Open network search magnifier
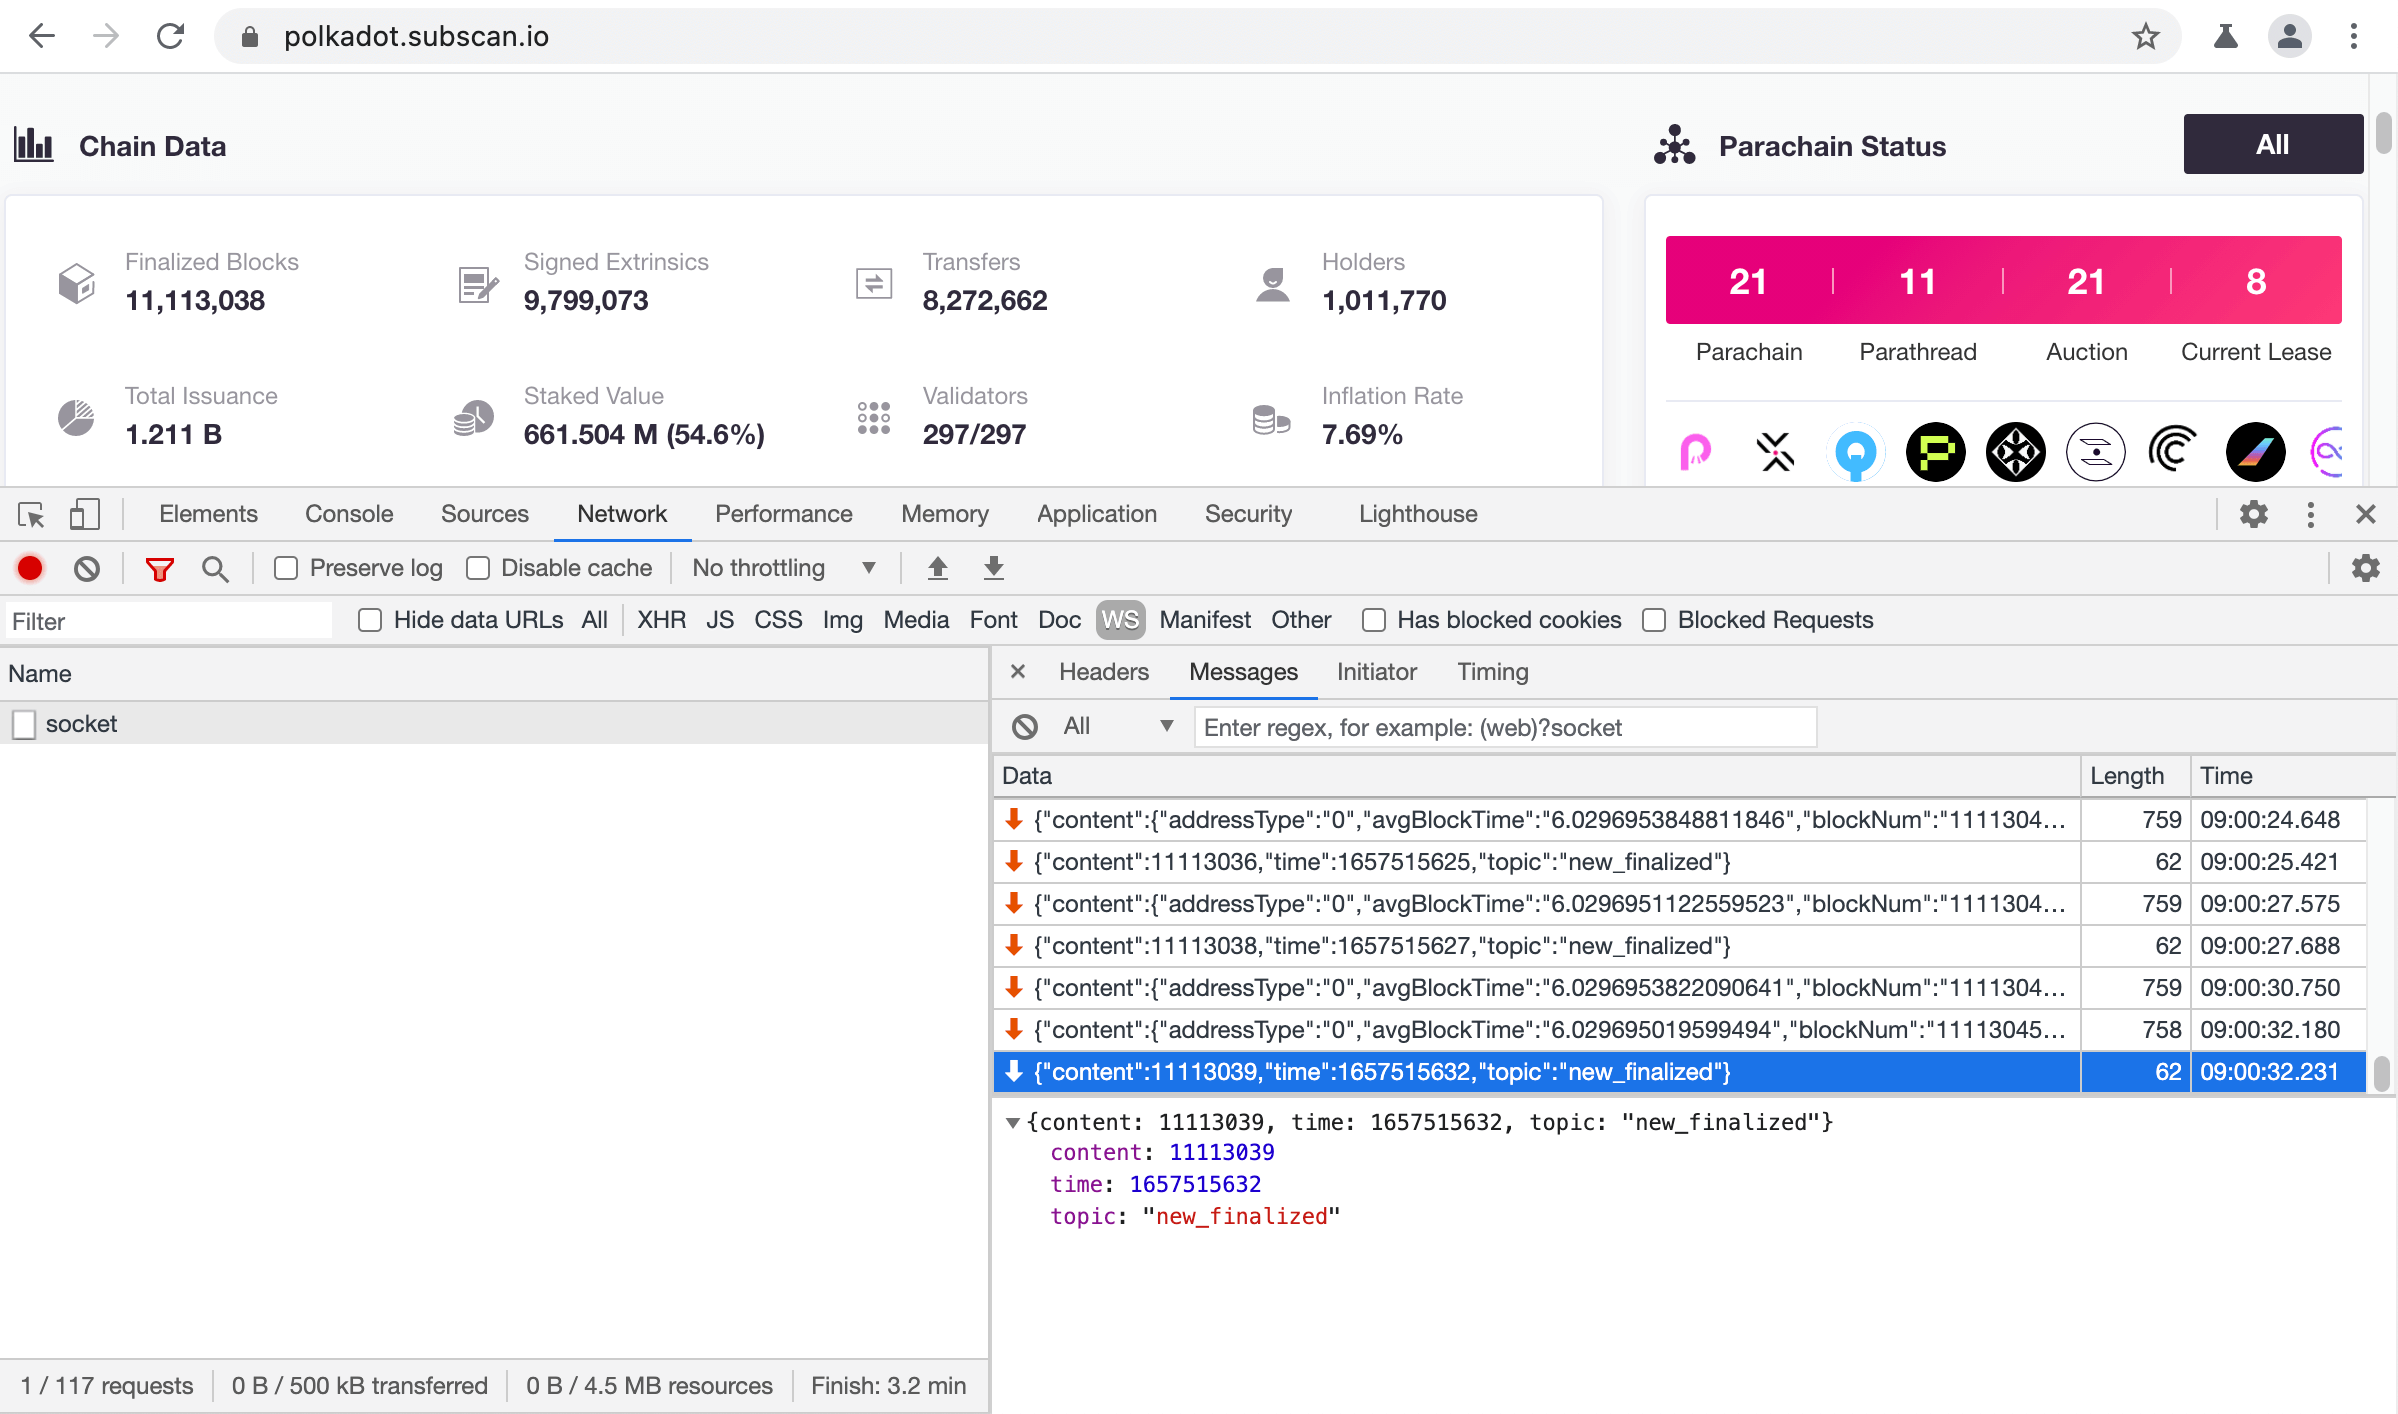 (x=215, y=569)
